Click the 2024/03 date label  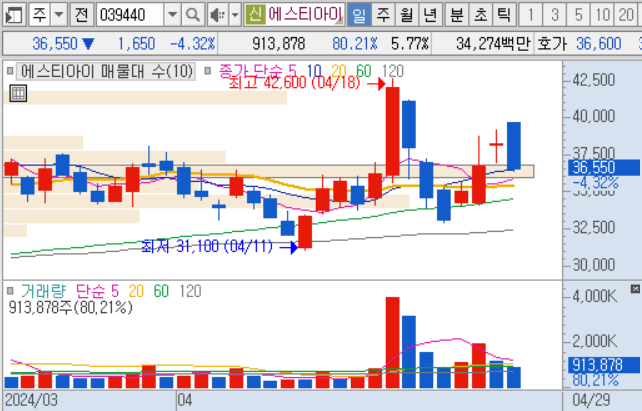point(31,400)
